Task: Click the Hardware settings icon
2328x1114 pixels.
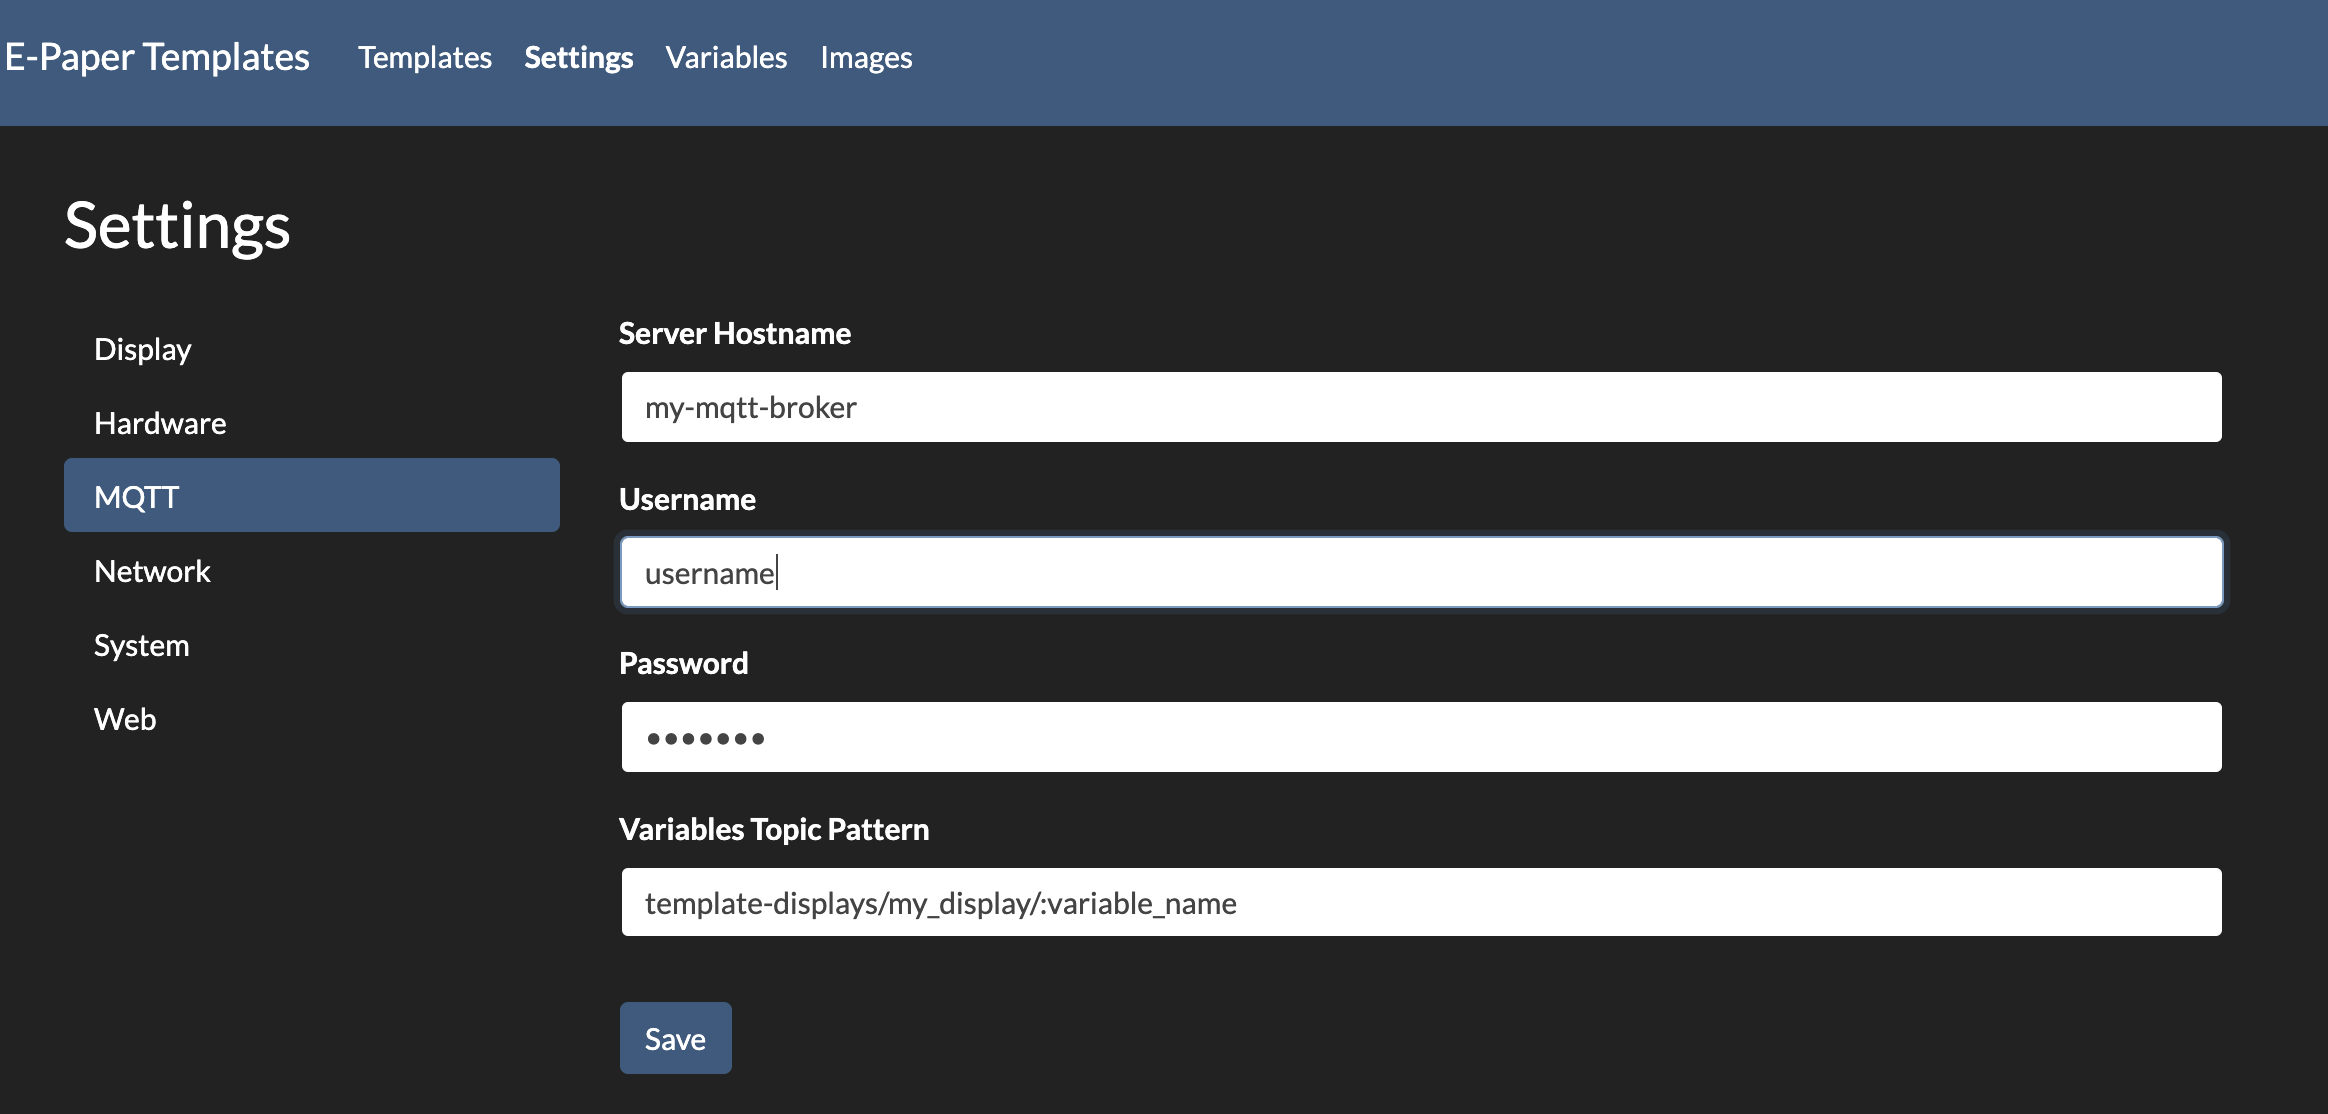Action: (x=160, y=422)
